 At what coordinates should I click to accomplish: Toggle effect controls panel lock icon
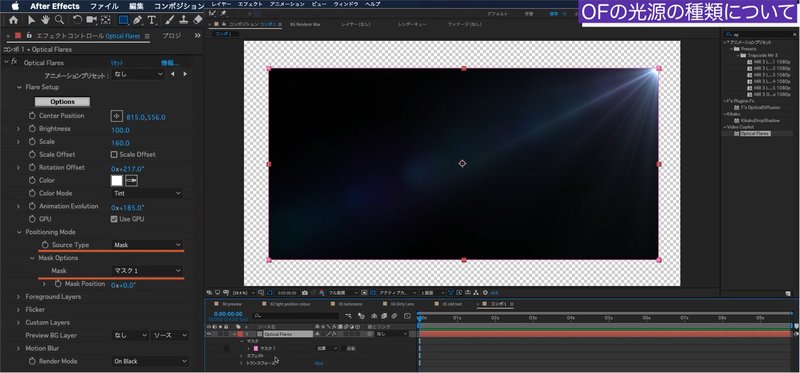[29, 36]
